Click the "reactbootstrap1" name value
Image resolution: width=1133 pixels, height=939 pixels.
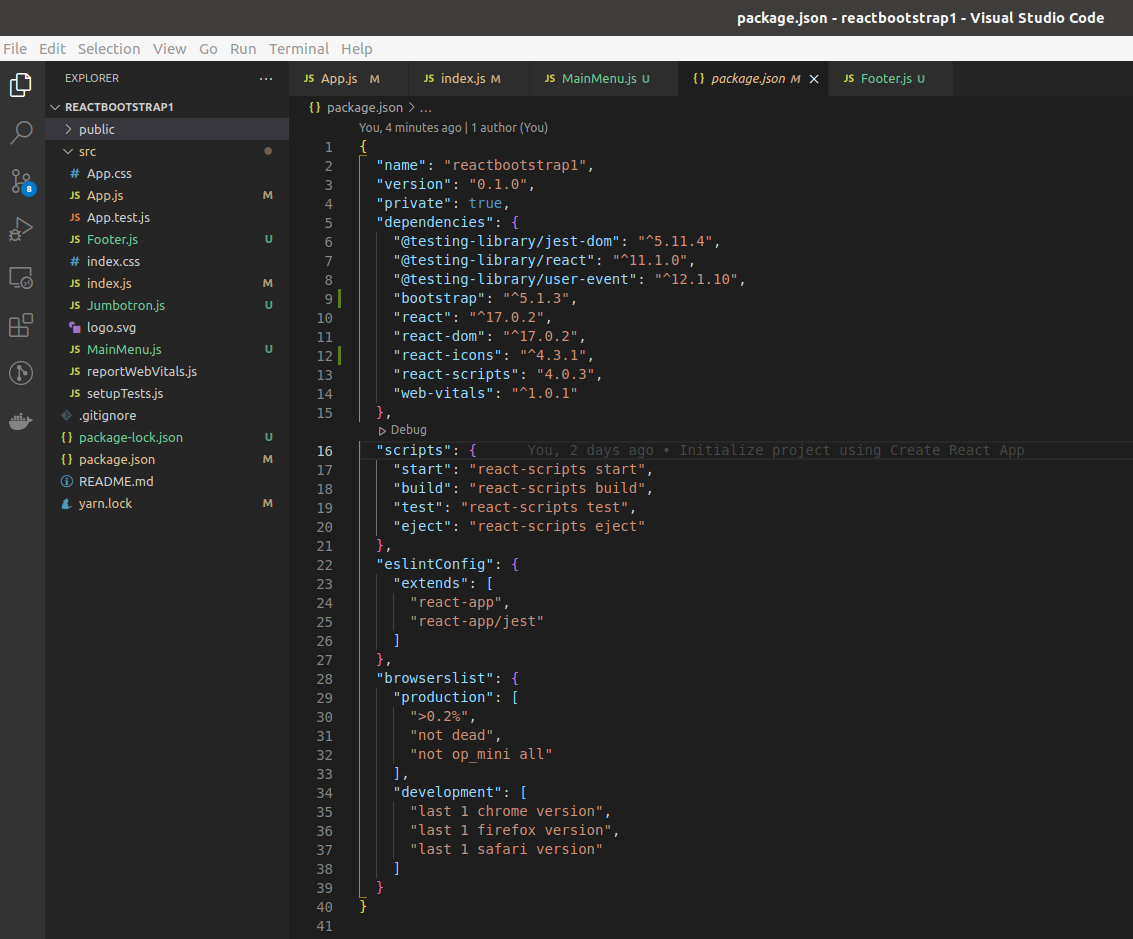coord(515,165)
